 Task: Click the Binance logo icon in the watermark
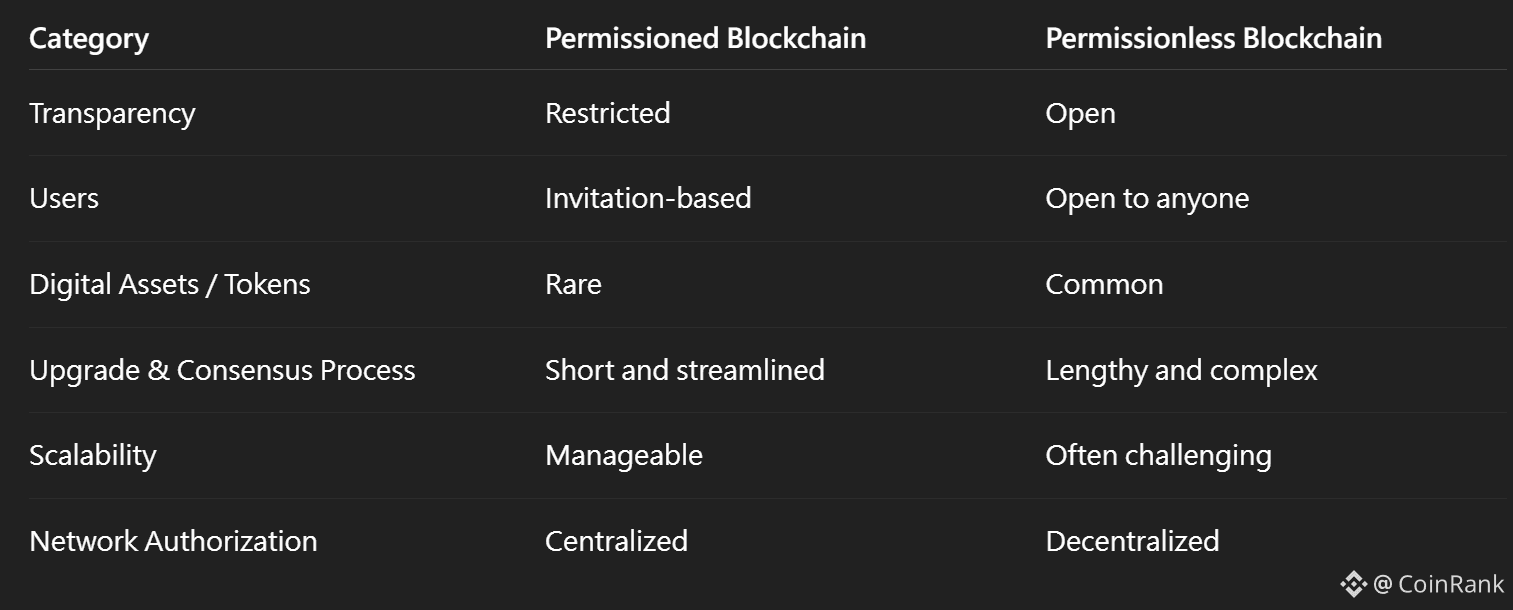tap(1353, 584)
